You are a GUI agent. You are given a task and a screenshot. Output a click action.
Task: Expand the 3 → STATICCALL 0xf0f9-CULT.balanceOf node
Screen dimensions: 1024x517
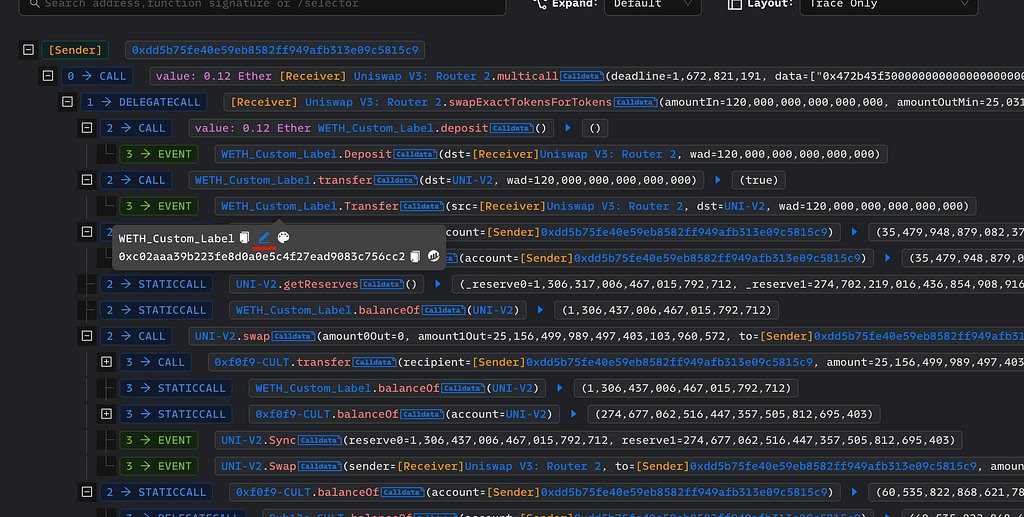107,414
